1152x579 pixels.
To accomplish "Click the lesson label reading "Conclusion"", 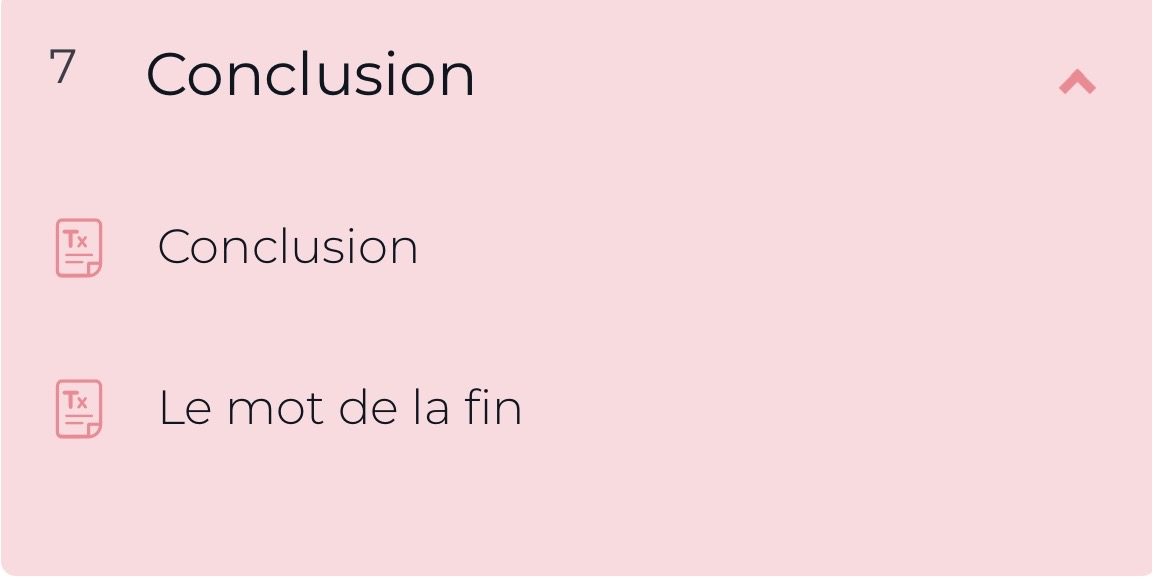I will [288, 247].
